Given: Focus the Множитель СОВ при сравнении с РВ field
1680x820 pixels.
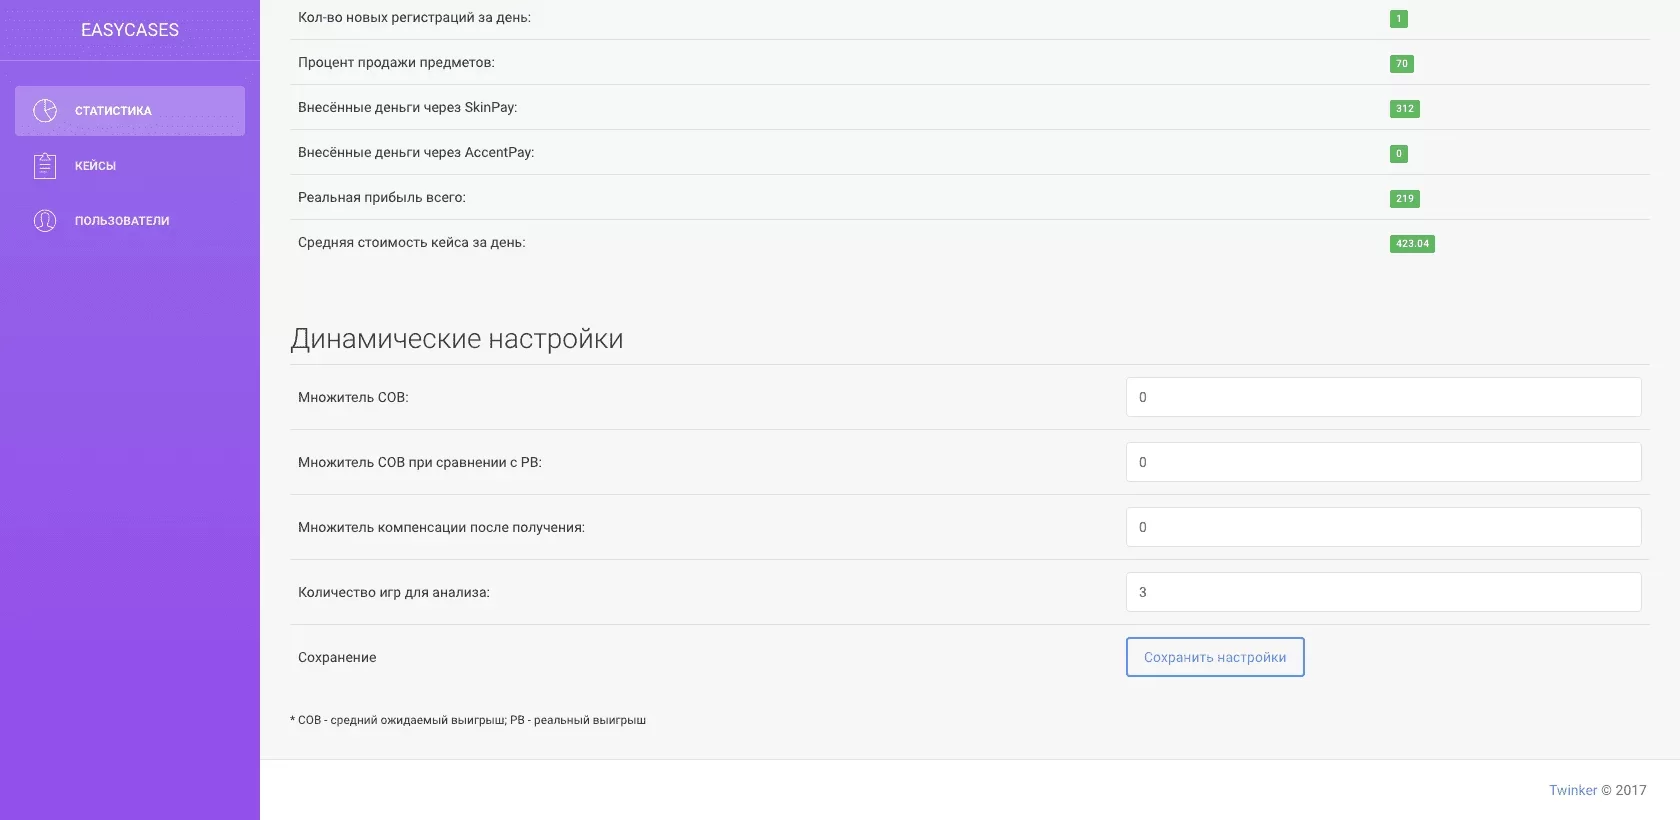Looking at the screenshot, I should [1383, 462].
